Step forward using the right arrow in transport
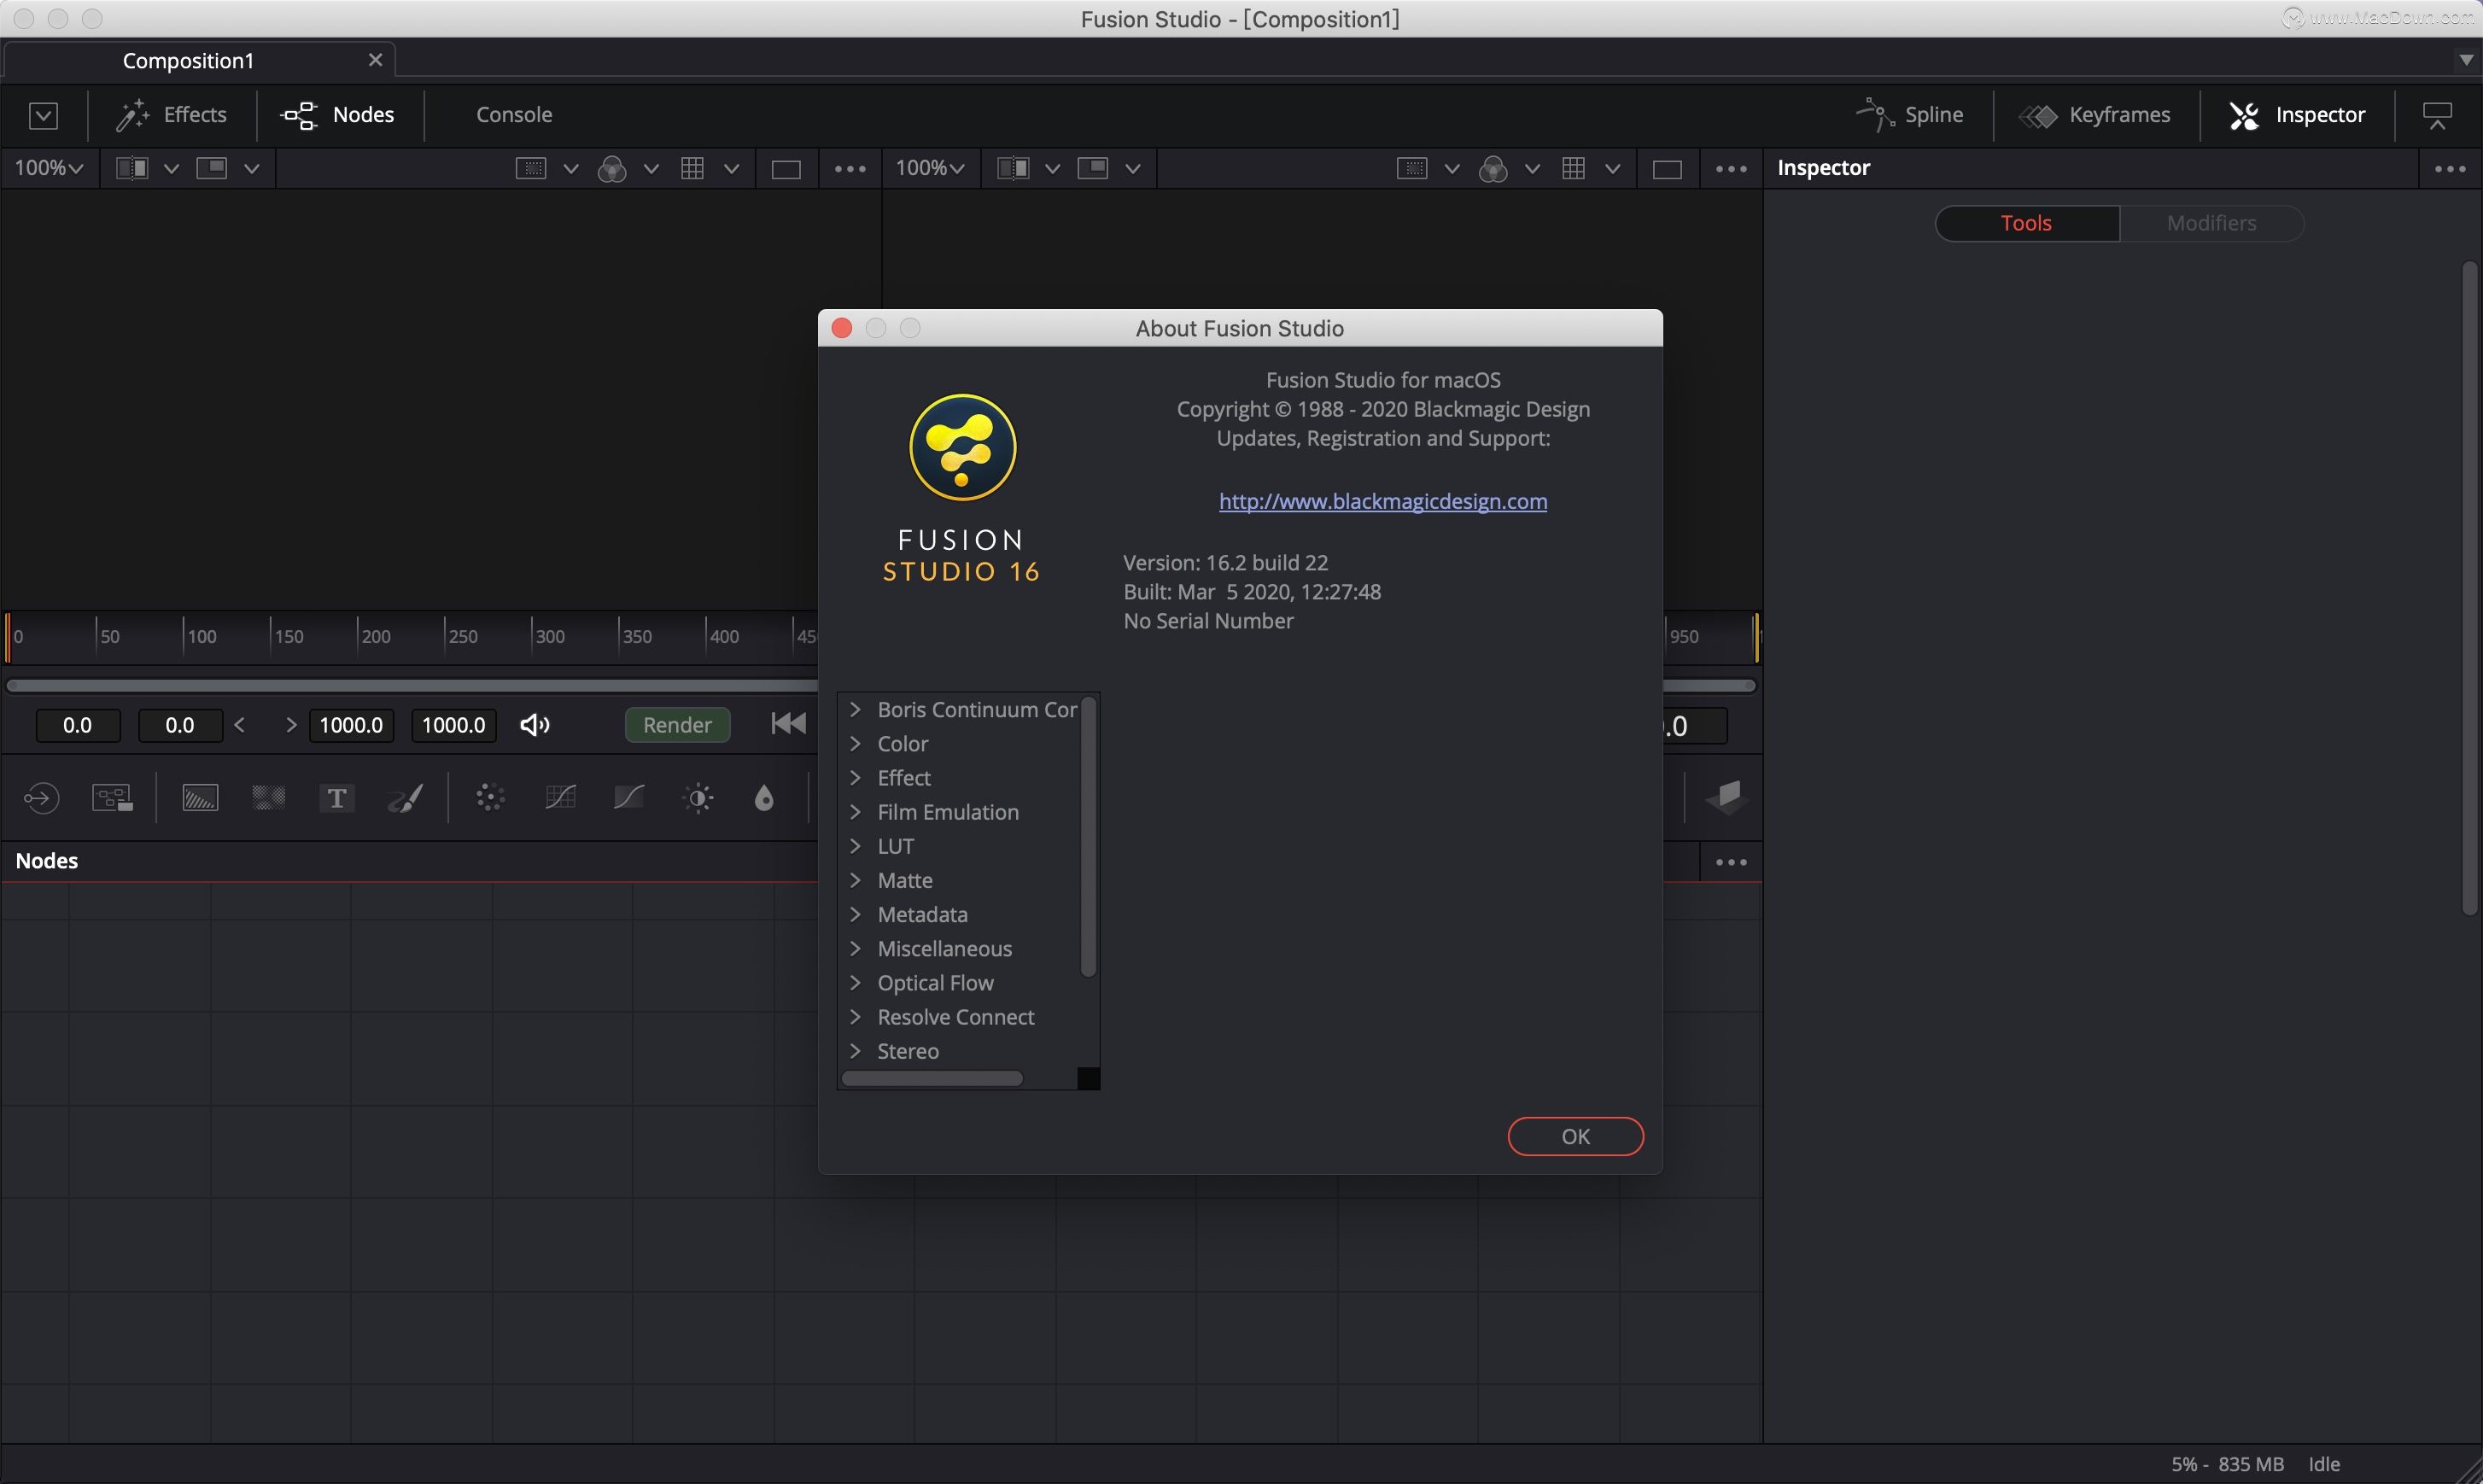Screen dimensions: 2483x1484 coord(291,725)
